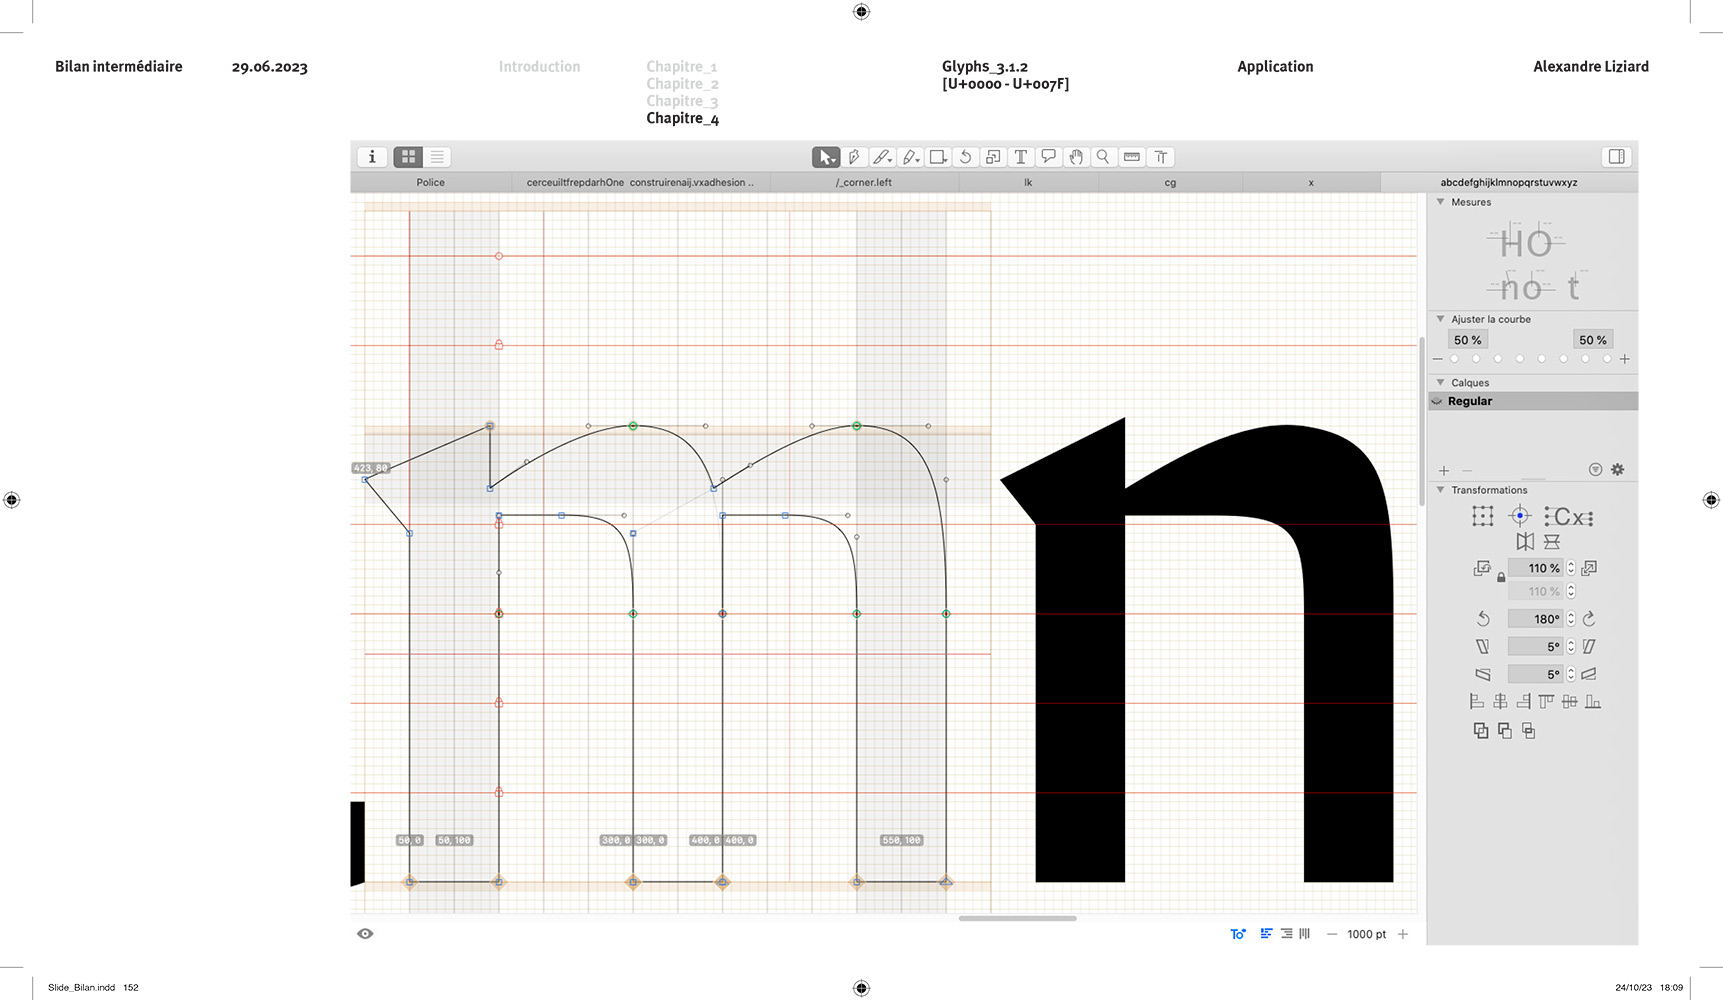Viewport: 1723px width, 1000px height.
Task: Switch to grid view mode
Action: (x=408, y=157)
